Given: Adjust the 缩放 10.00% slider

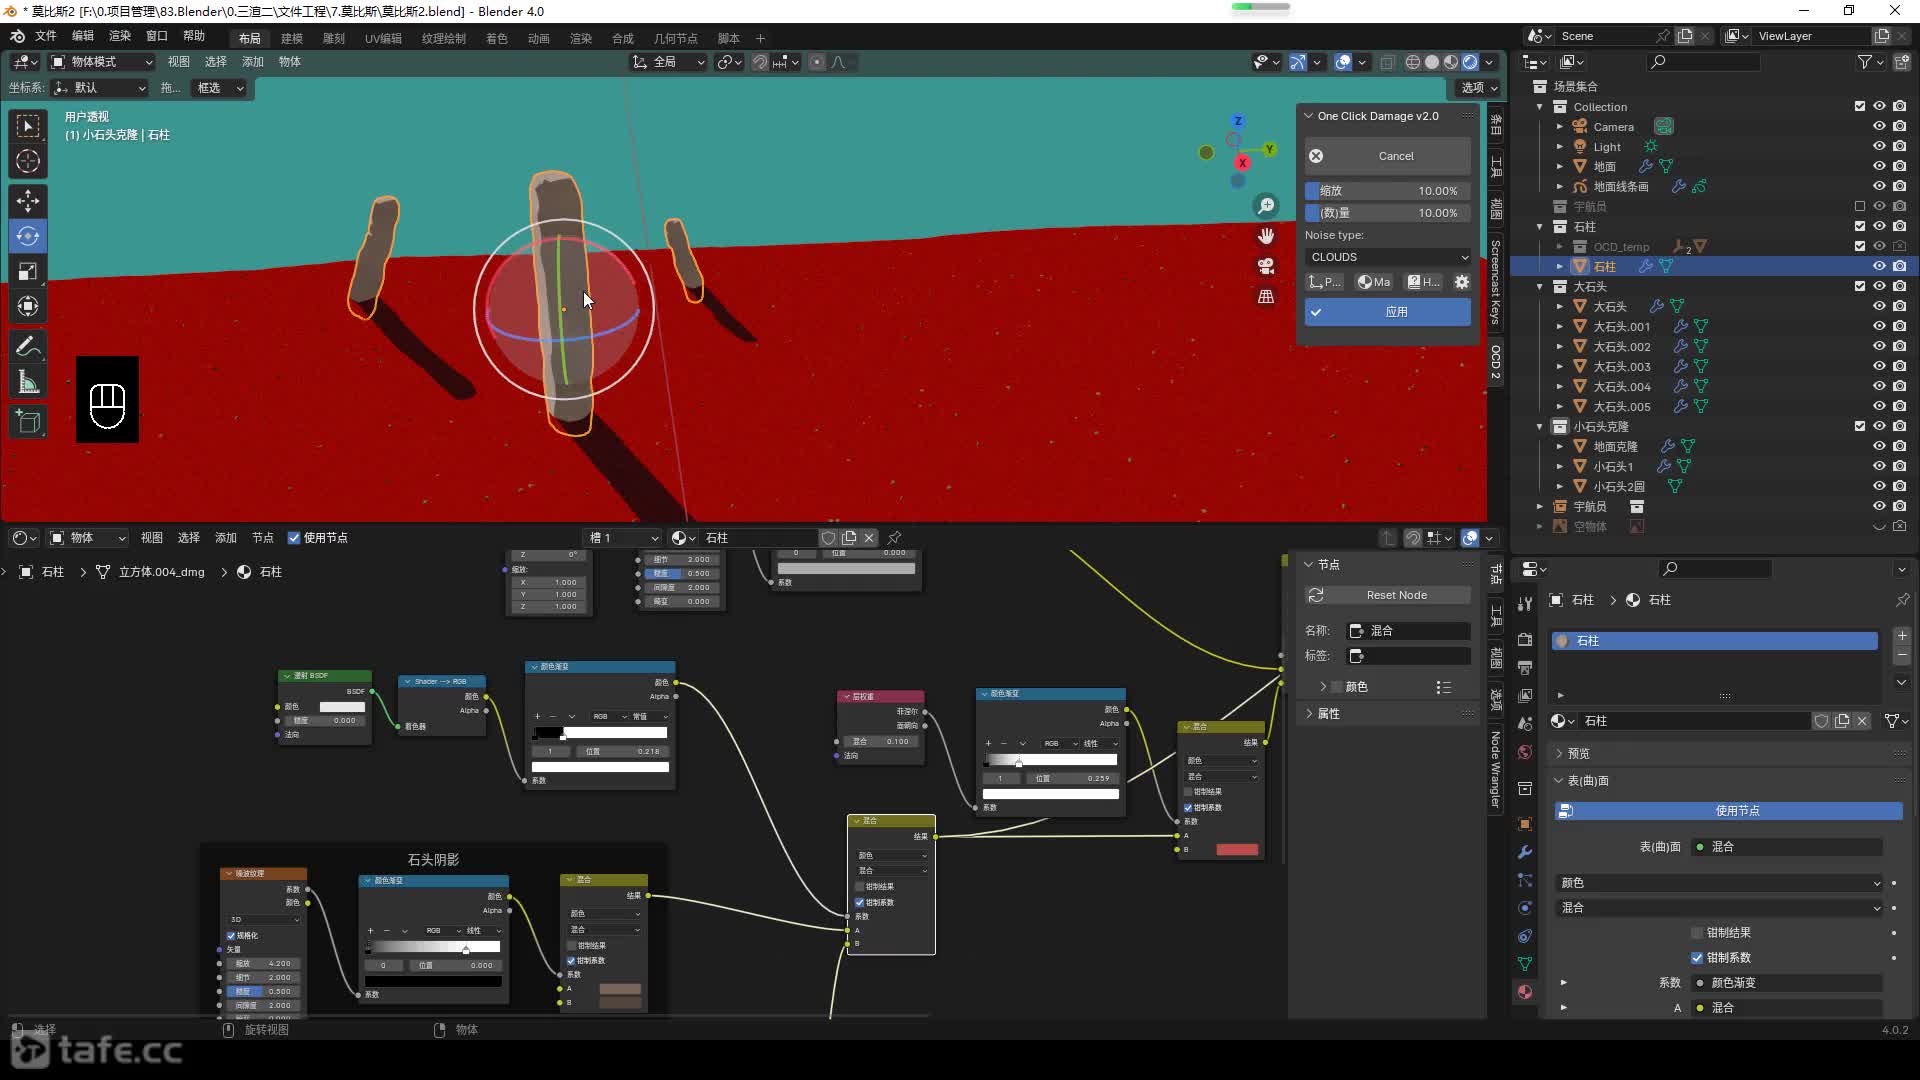Looking at the screenshot, I should pyautogui.click(x=1387, y=191).
